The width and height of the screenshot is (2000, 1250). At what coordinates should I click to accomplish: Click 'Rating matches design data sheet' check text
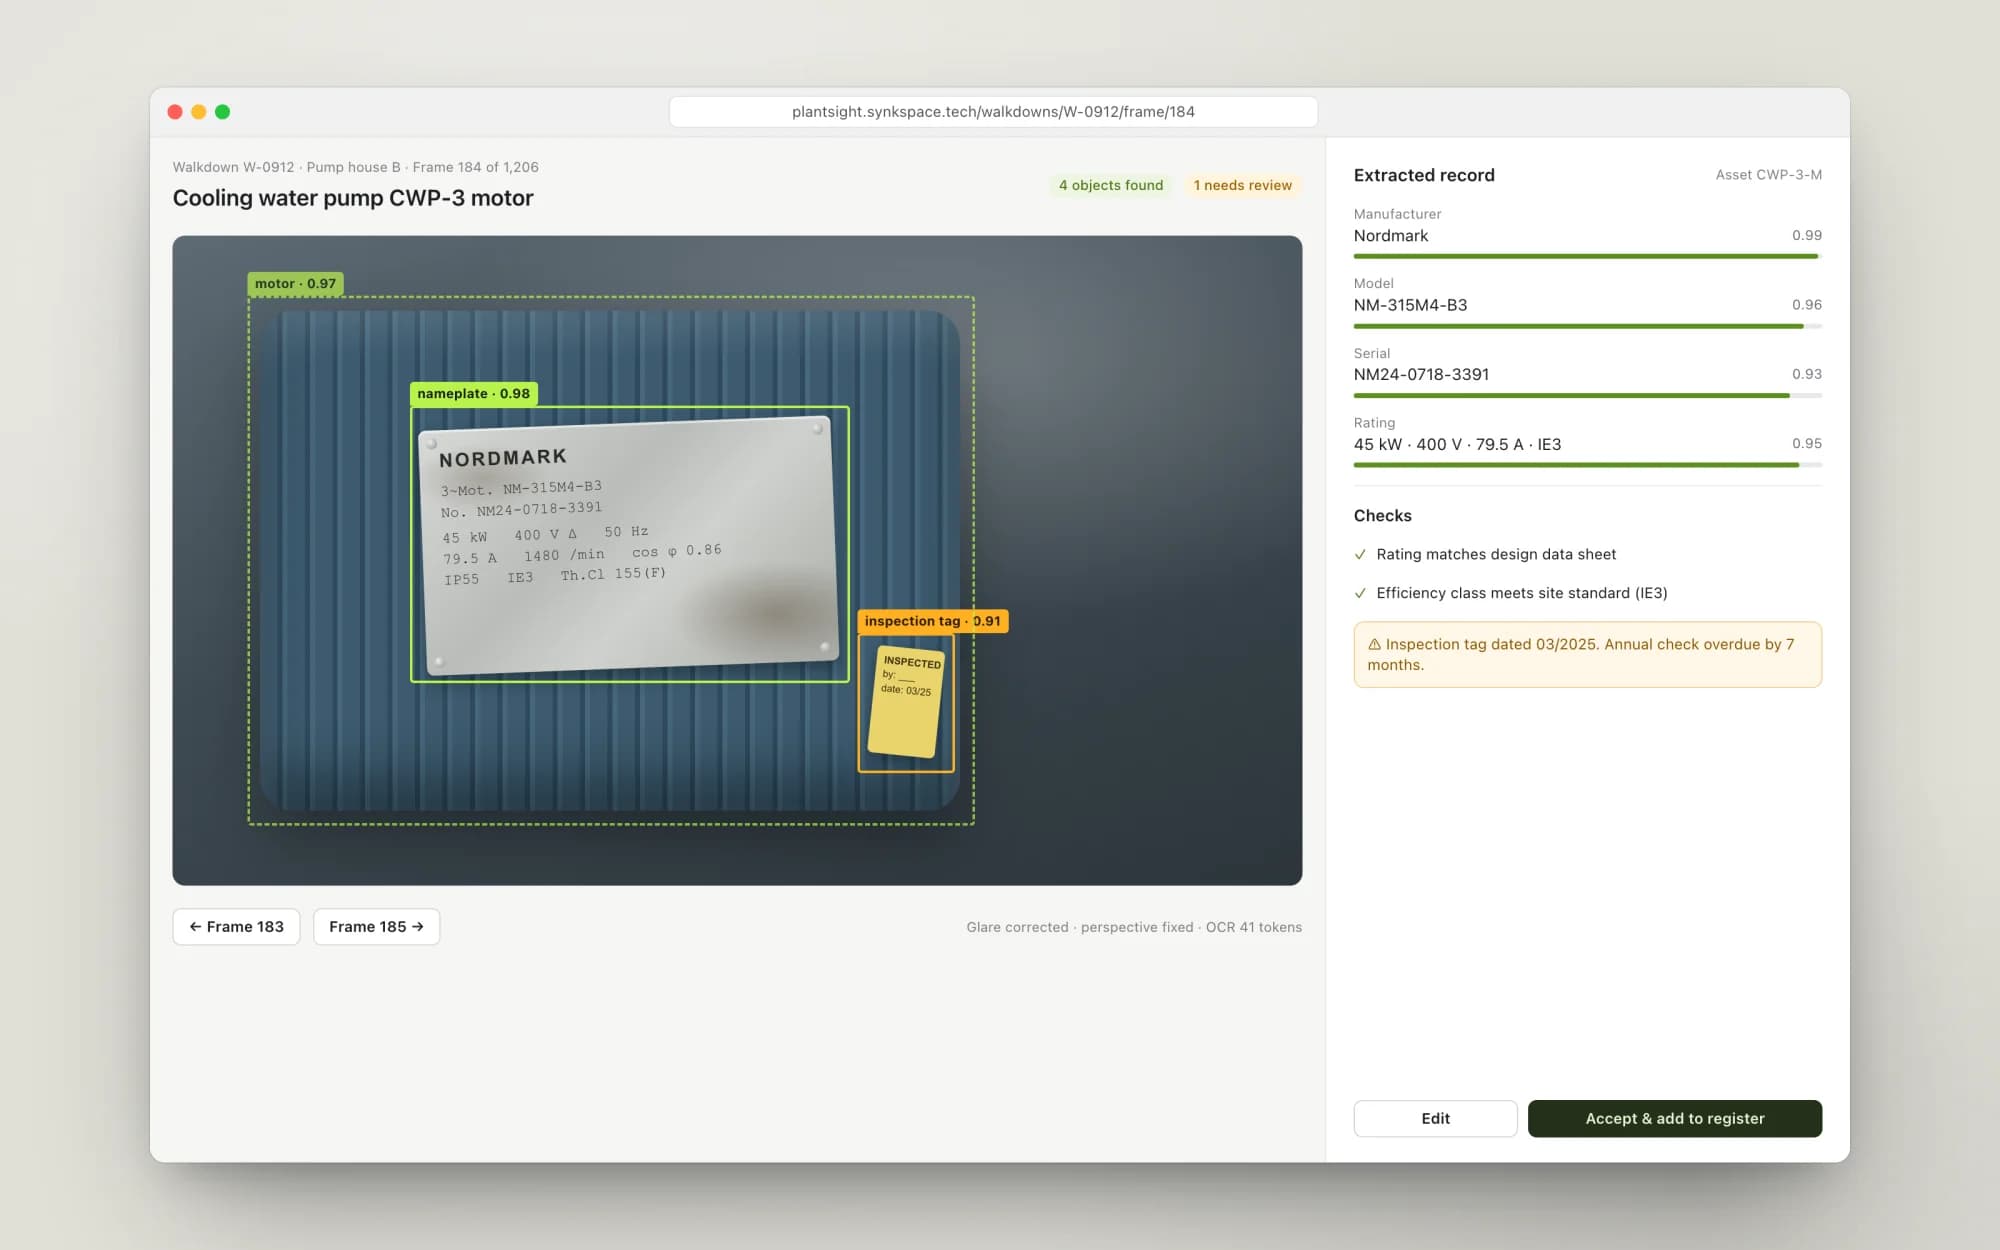pos(1496,554)
